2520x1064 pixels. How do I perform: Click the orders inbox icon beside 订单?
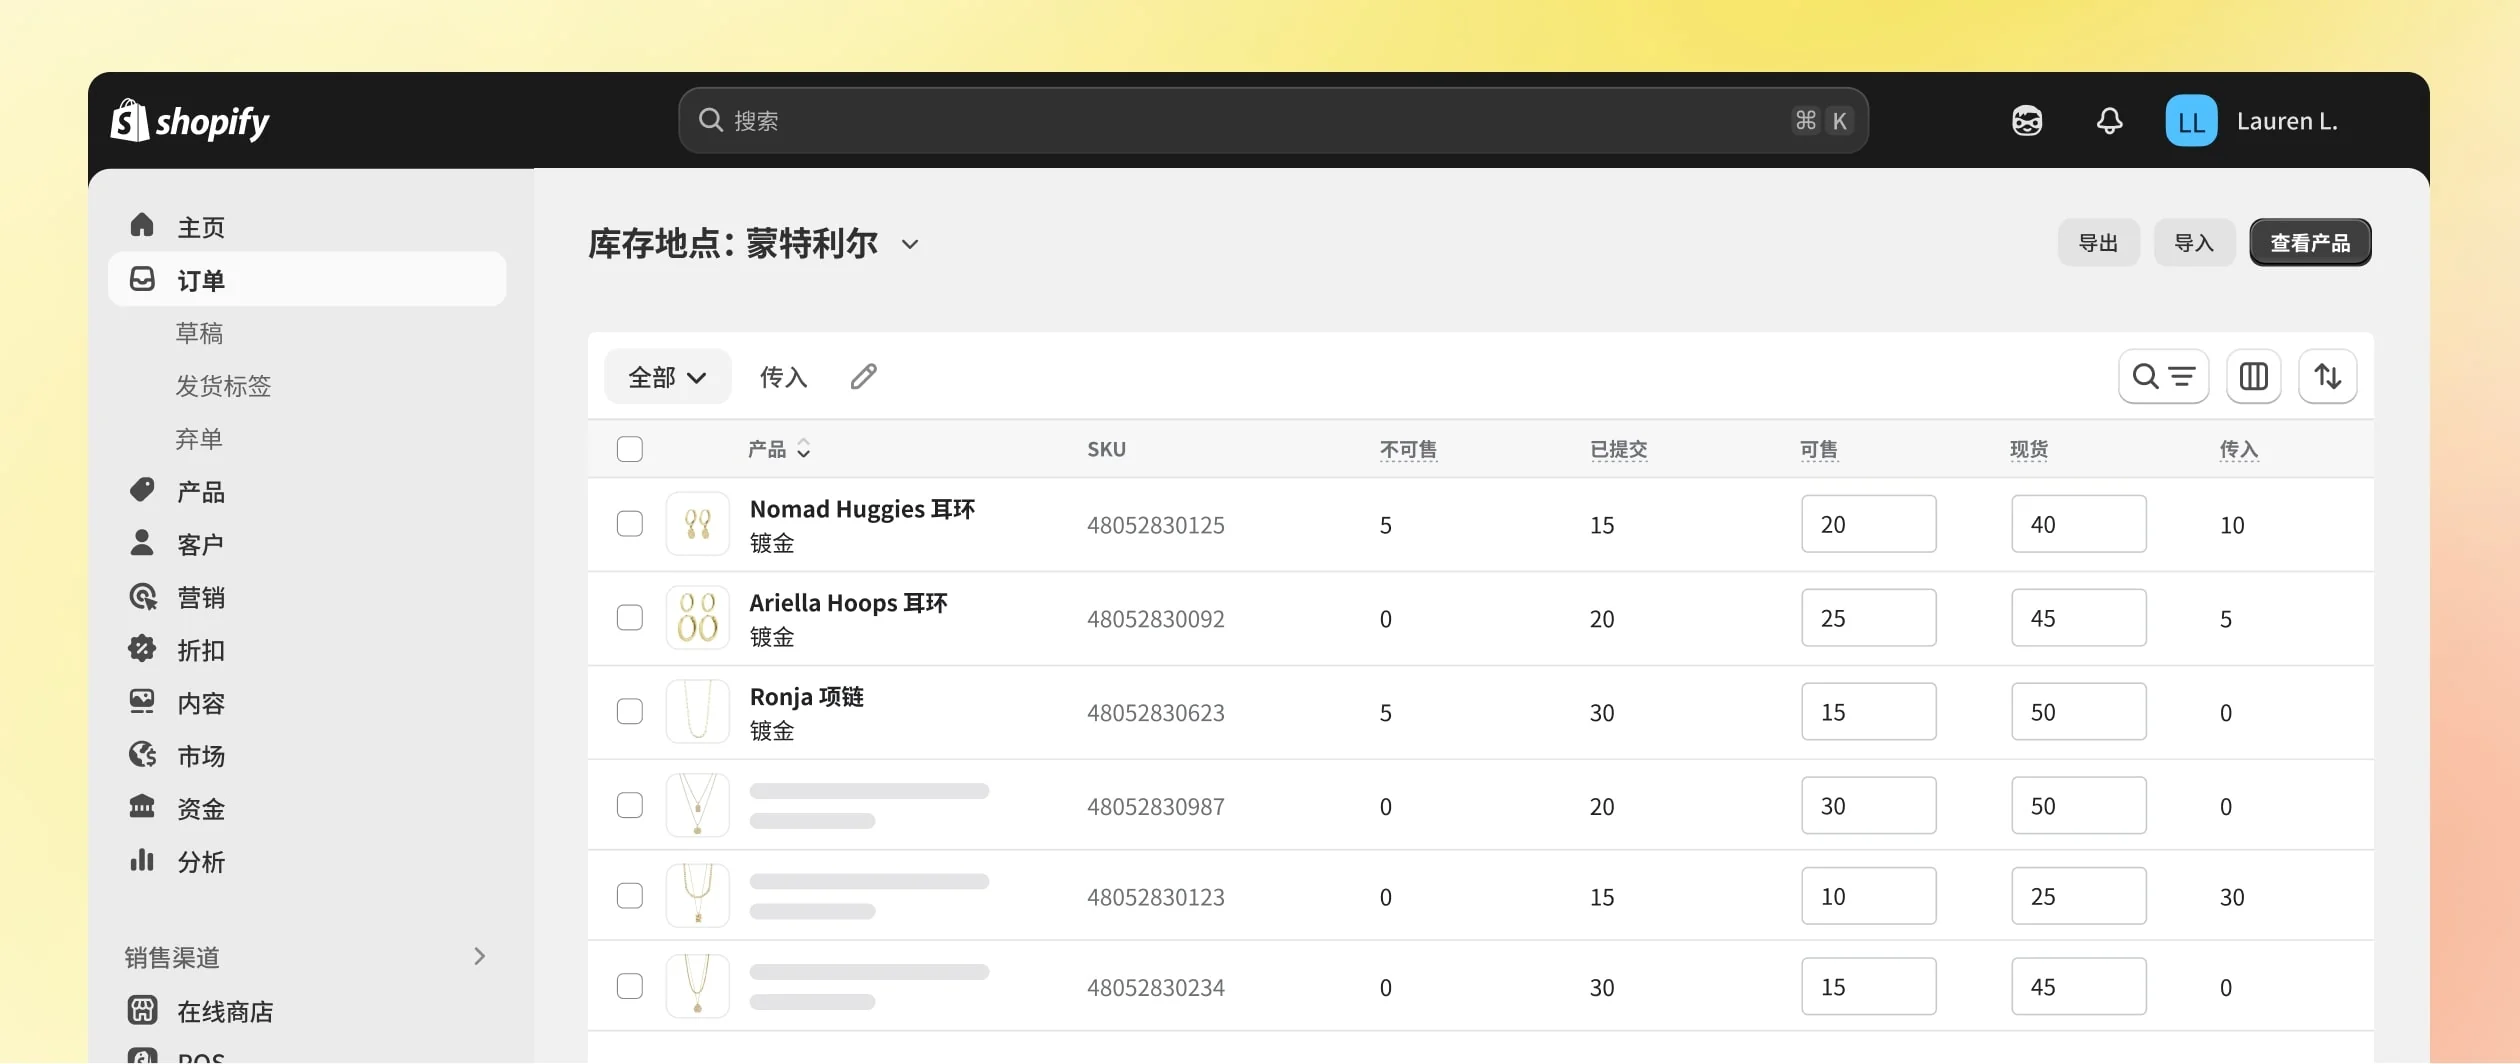[x=142, y=278]
